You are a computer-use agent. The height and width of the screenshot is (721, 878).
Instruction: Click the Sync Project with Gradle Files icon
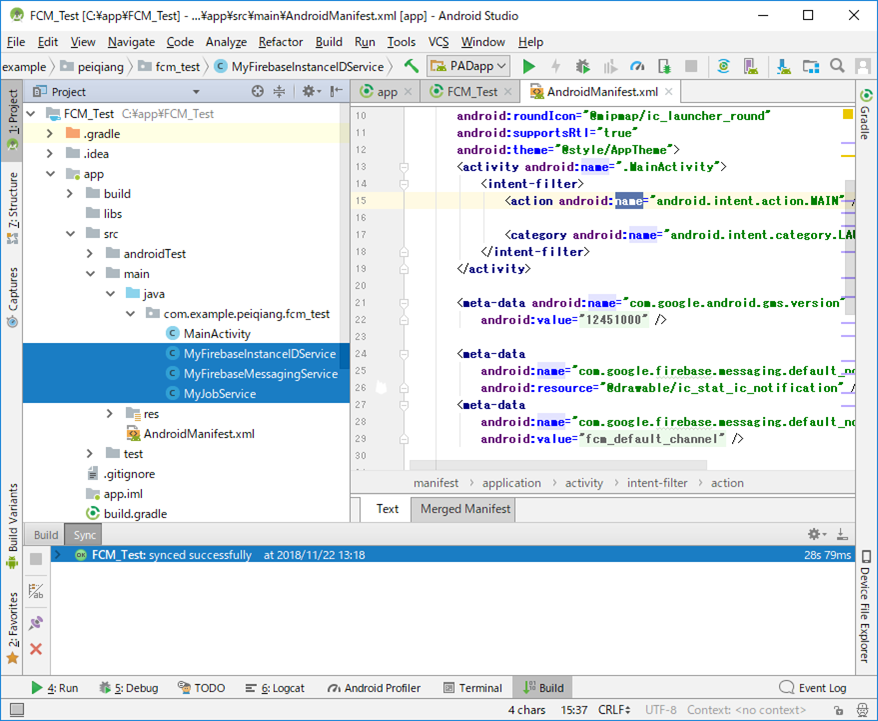tap(723, 66)
